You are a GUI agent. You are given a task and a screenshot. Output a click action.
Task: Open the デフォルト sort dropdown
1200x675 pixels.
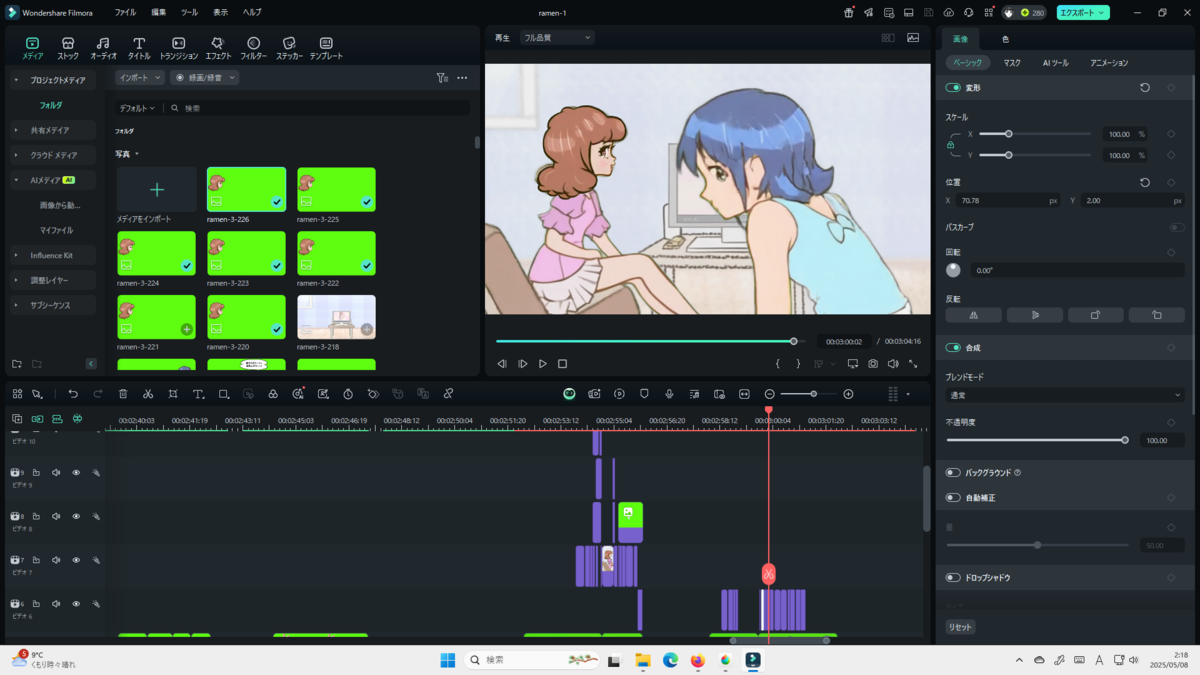tap(137, 107)
